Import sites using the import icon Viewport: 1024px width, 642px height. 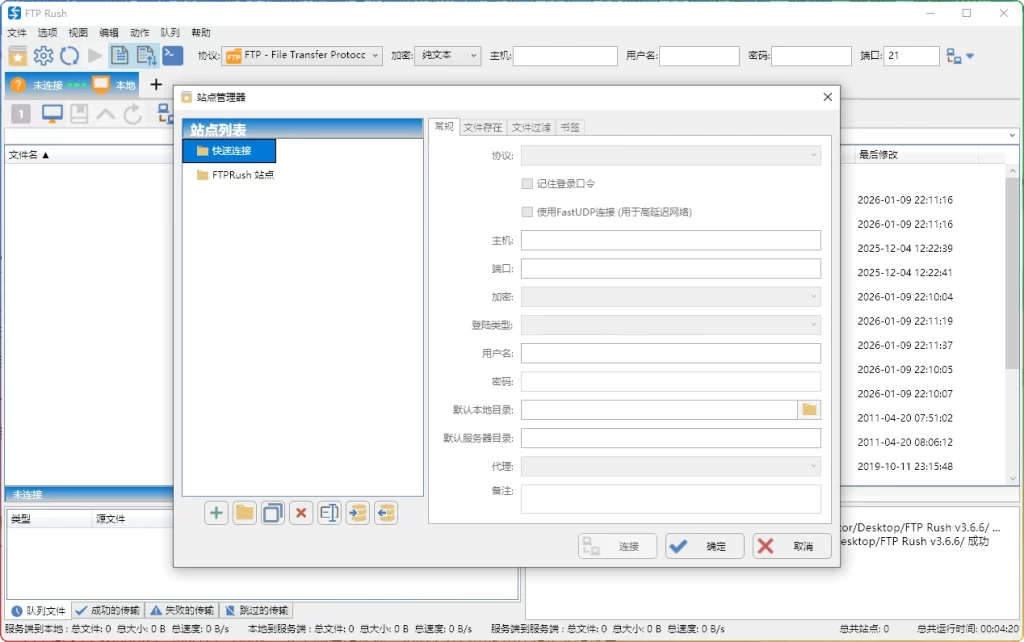356,513
